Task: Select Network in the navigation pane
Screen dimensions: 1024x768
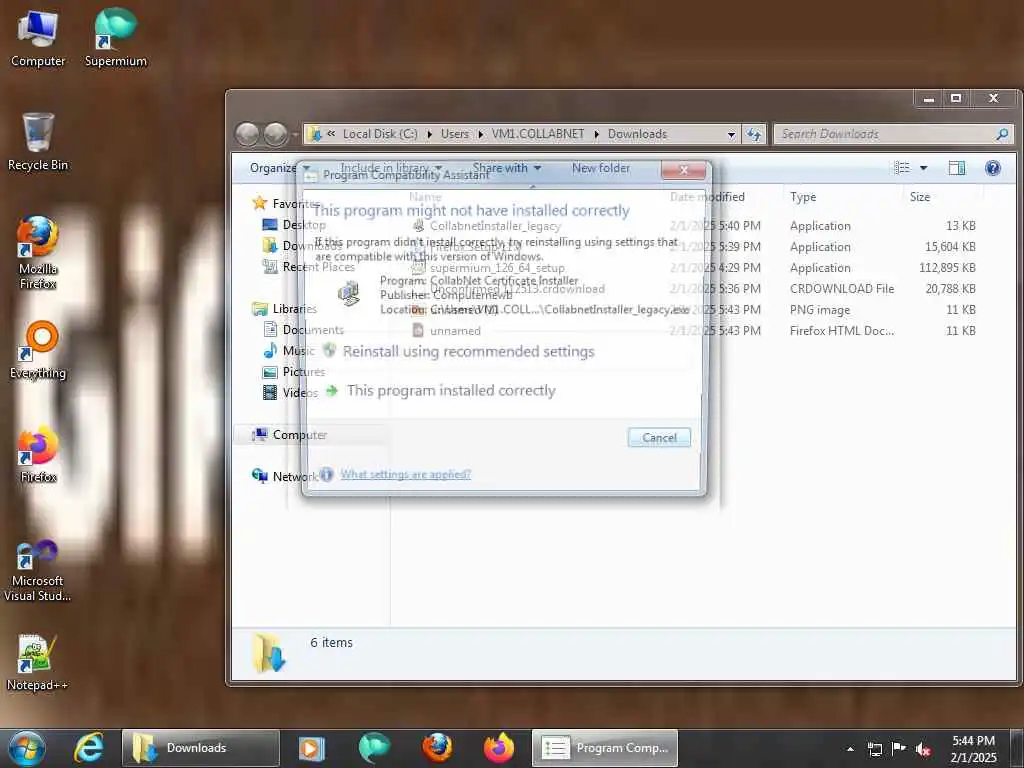Action: 285,476
